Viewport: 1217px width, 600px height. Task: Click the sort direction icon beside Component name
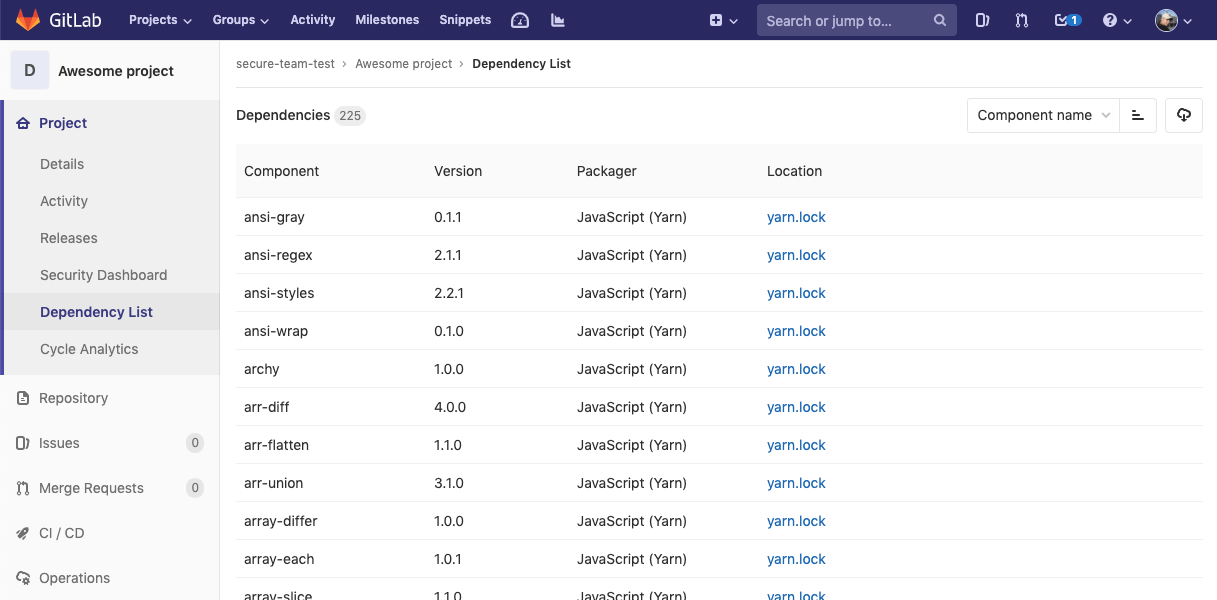(x=1137, y=115)
